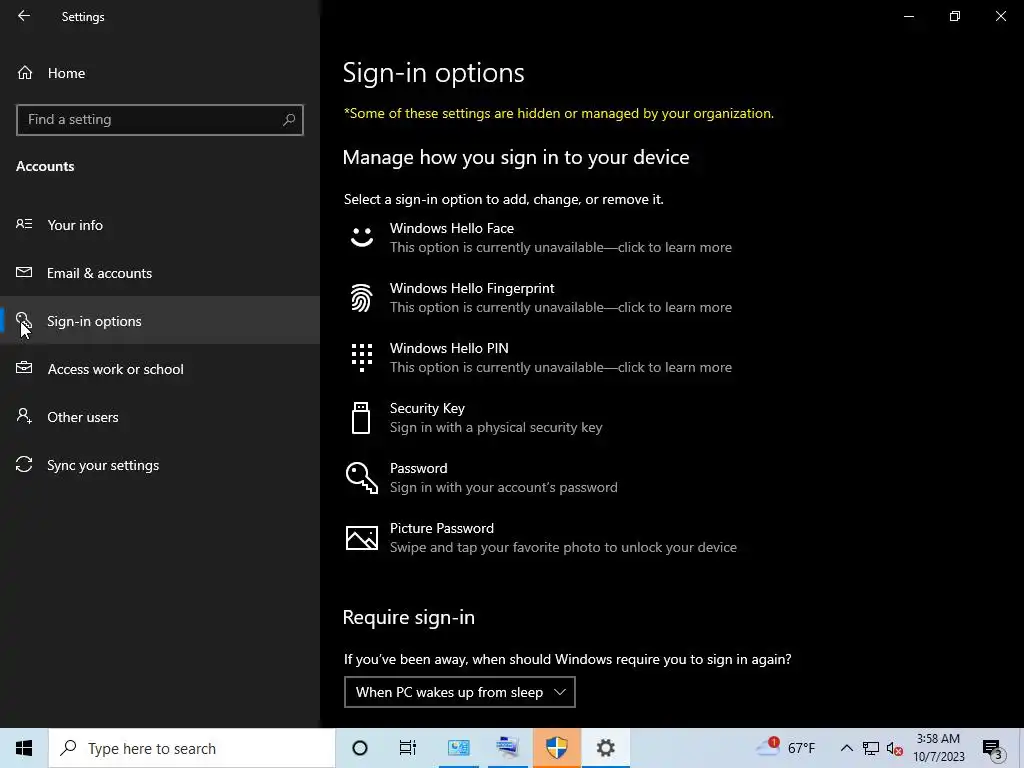Click the organization-managed settings notice
This screenshot has width=1024, height=768.
559,114
